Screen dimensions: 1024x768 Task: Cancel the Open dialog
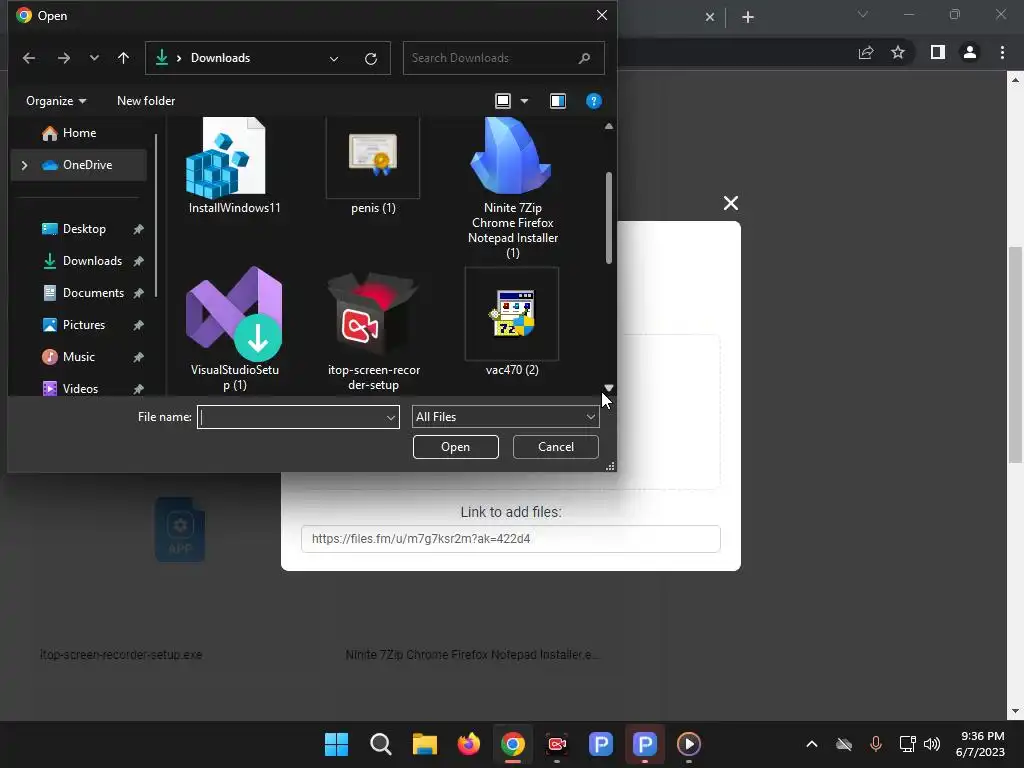click(556, 447)
